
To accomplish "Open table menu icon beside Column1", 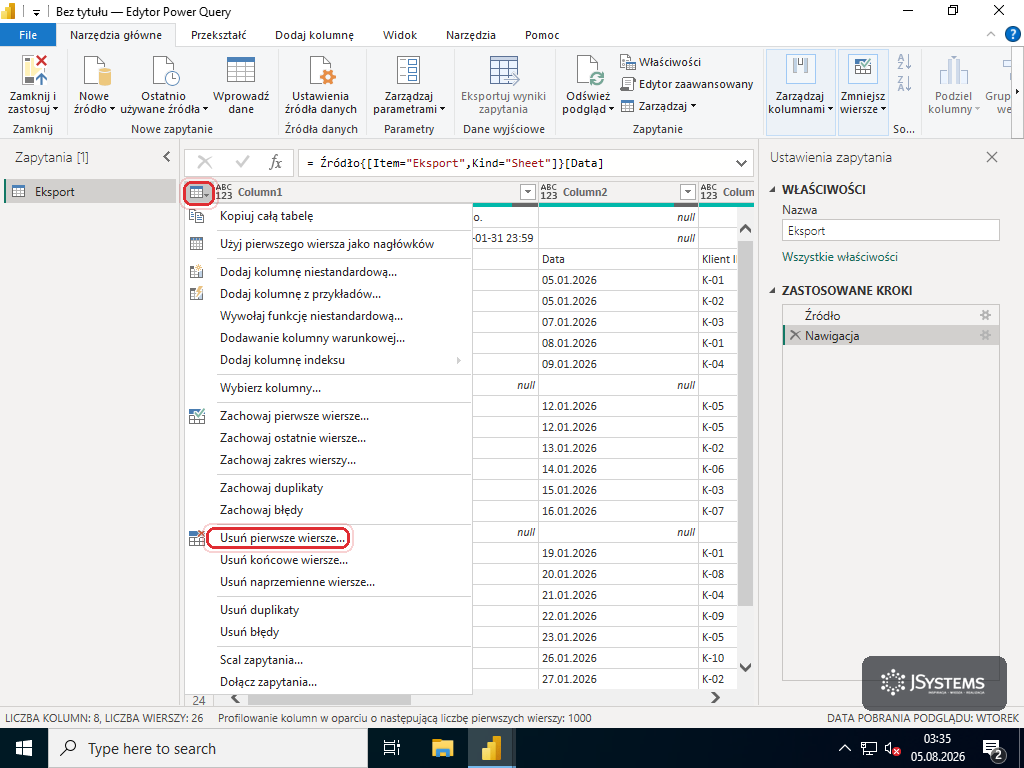I will pyautogui.click(x=199, y=193).
